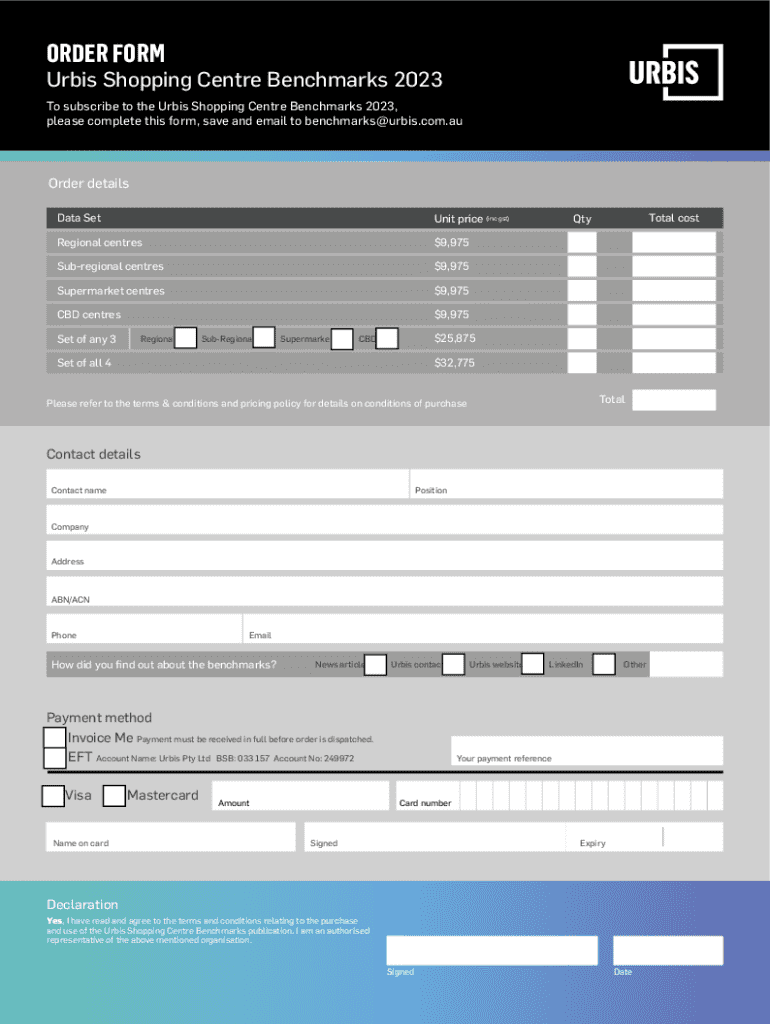Viewport: 770px width, 1024px height.
Task: Click the Declaration Signed field
Action: point(491,950)
